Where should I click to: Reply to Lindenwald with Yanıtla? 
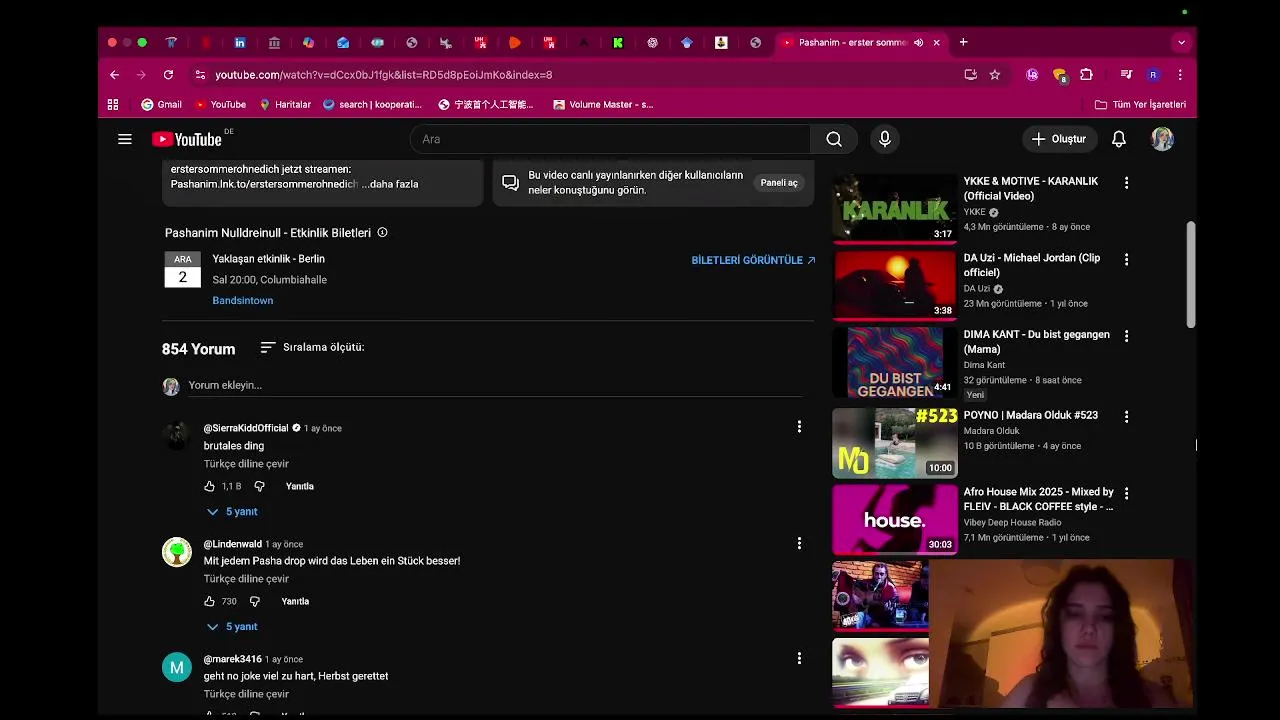[x=295, y=601]
